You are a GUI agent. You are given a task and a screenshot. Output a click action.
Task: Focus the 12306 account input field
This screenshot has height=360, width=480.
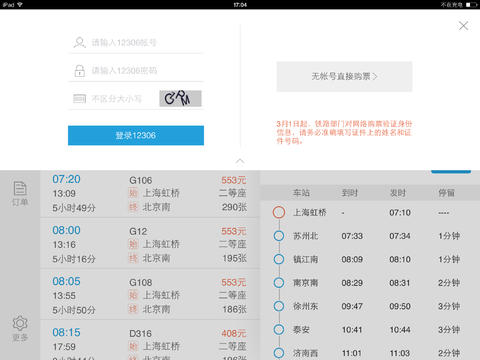tap(136, 43)
